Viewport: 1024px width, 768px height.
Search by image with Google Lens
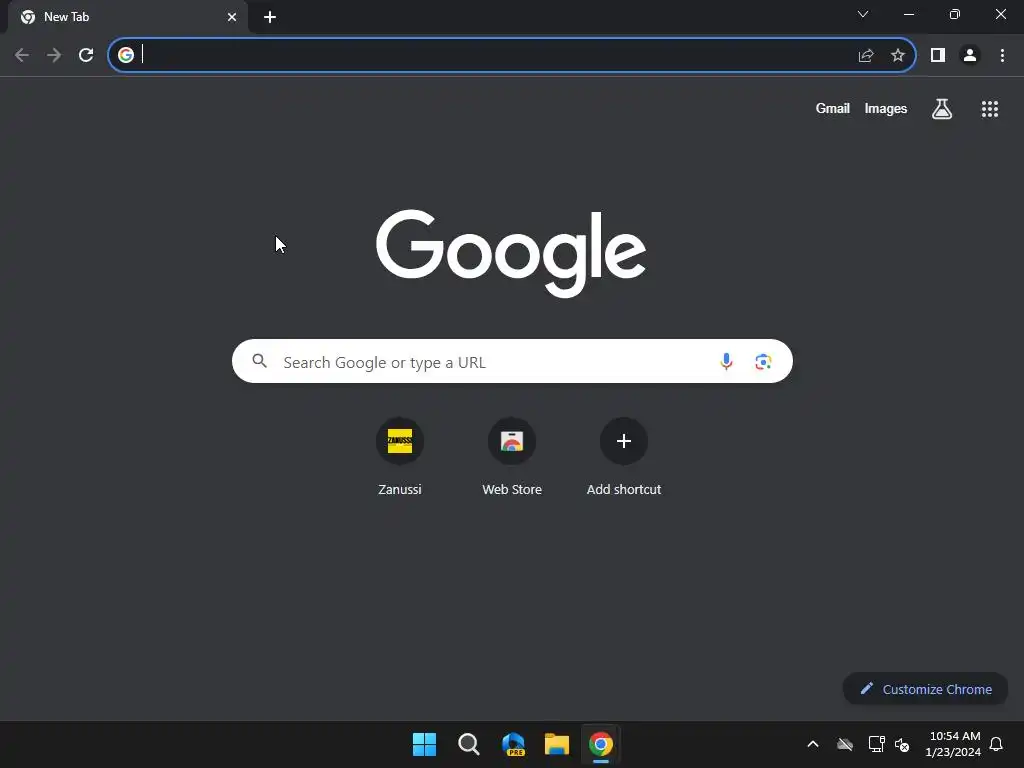tap(763, 361)
